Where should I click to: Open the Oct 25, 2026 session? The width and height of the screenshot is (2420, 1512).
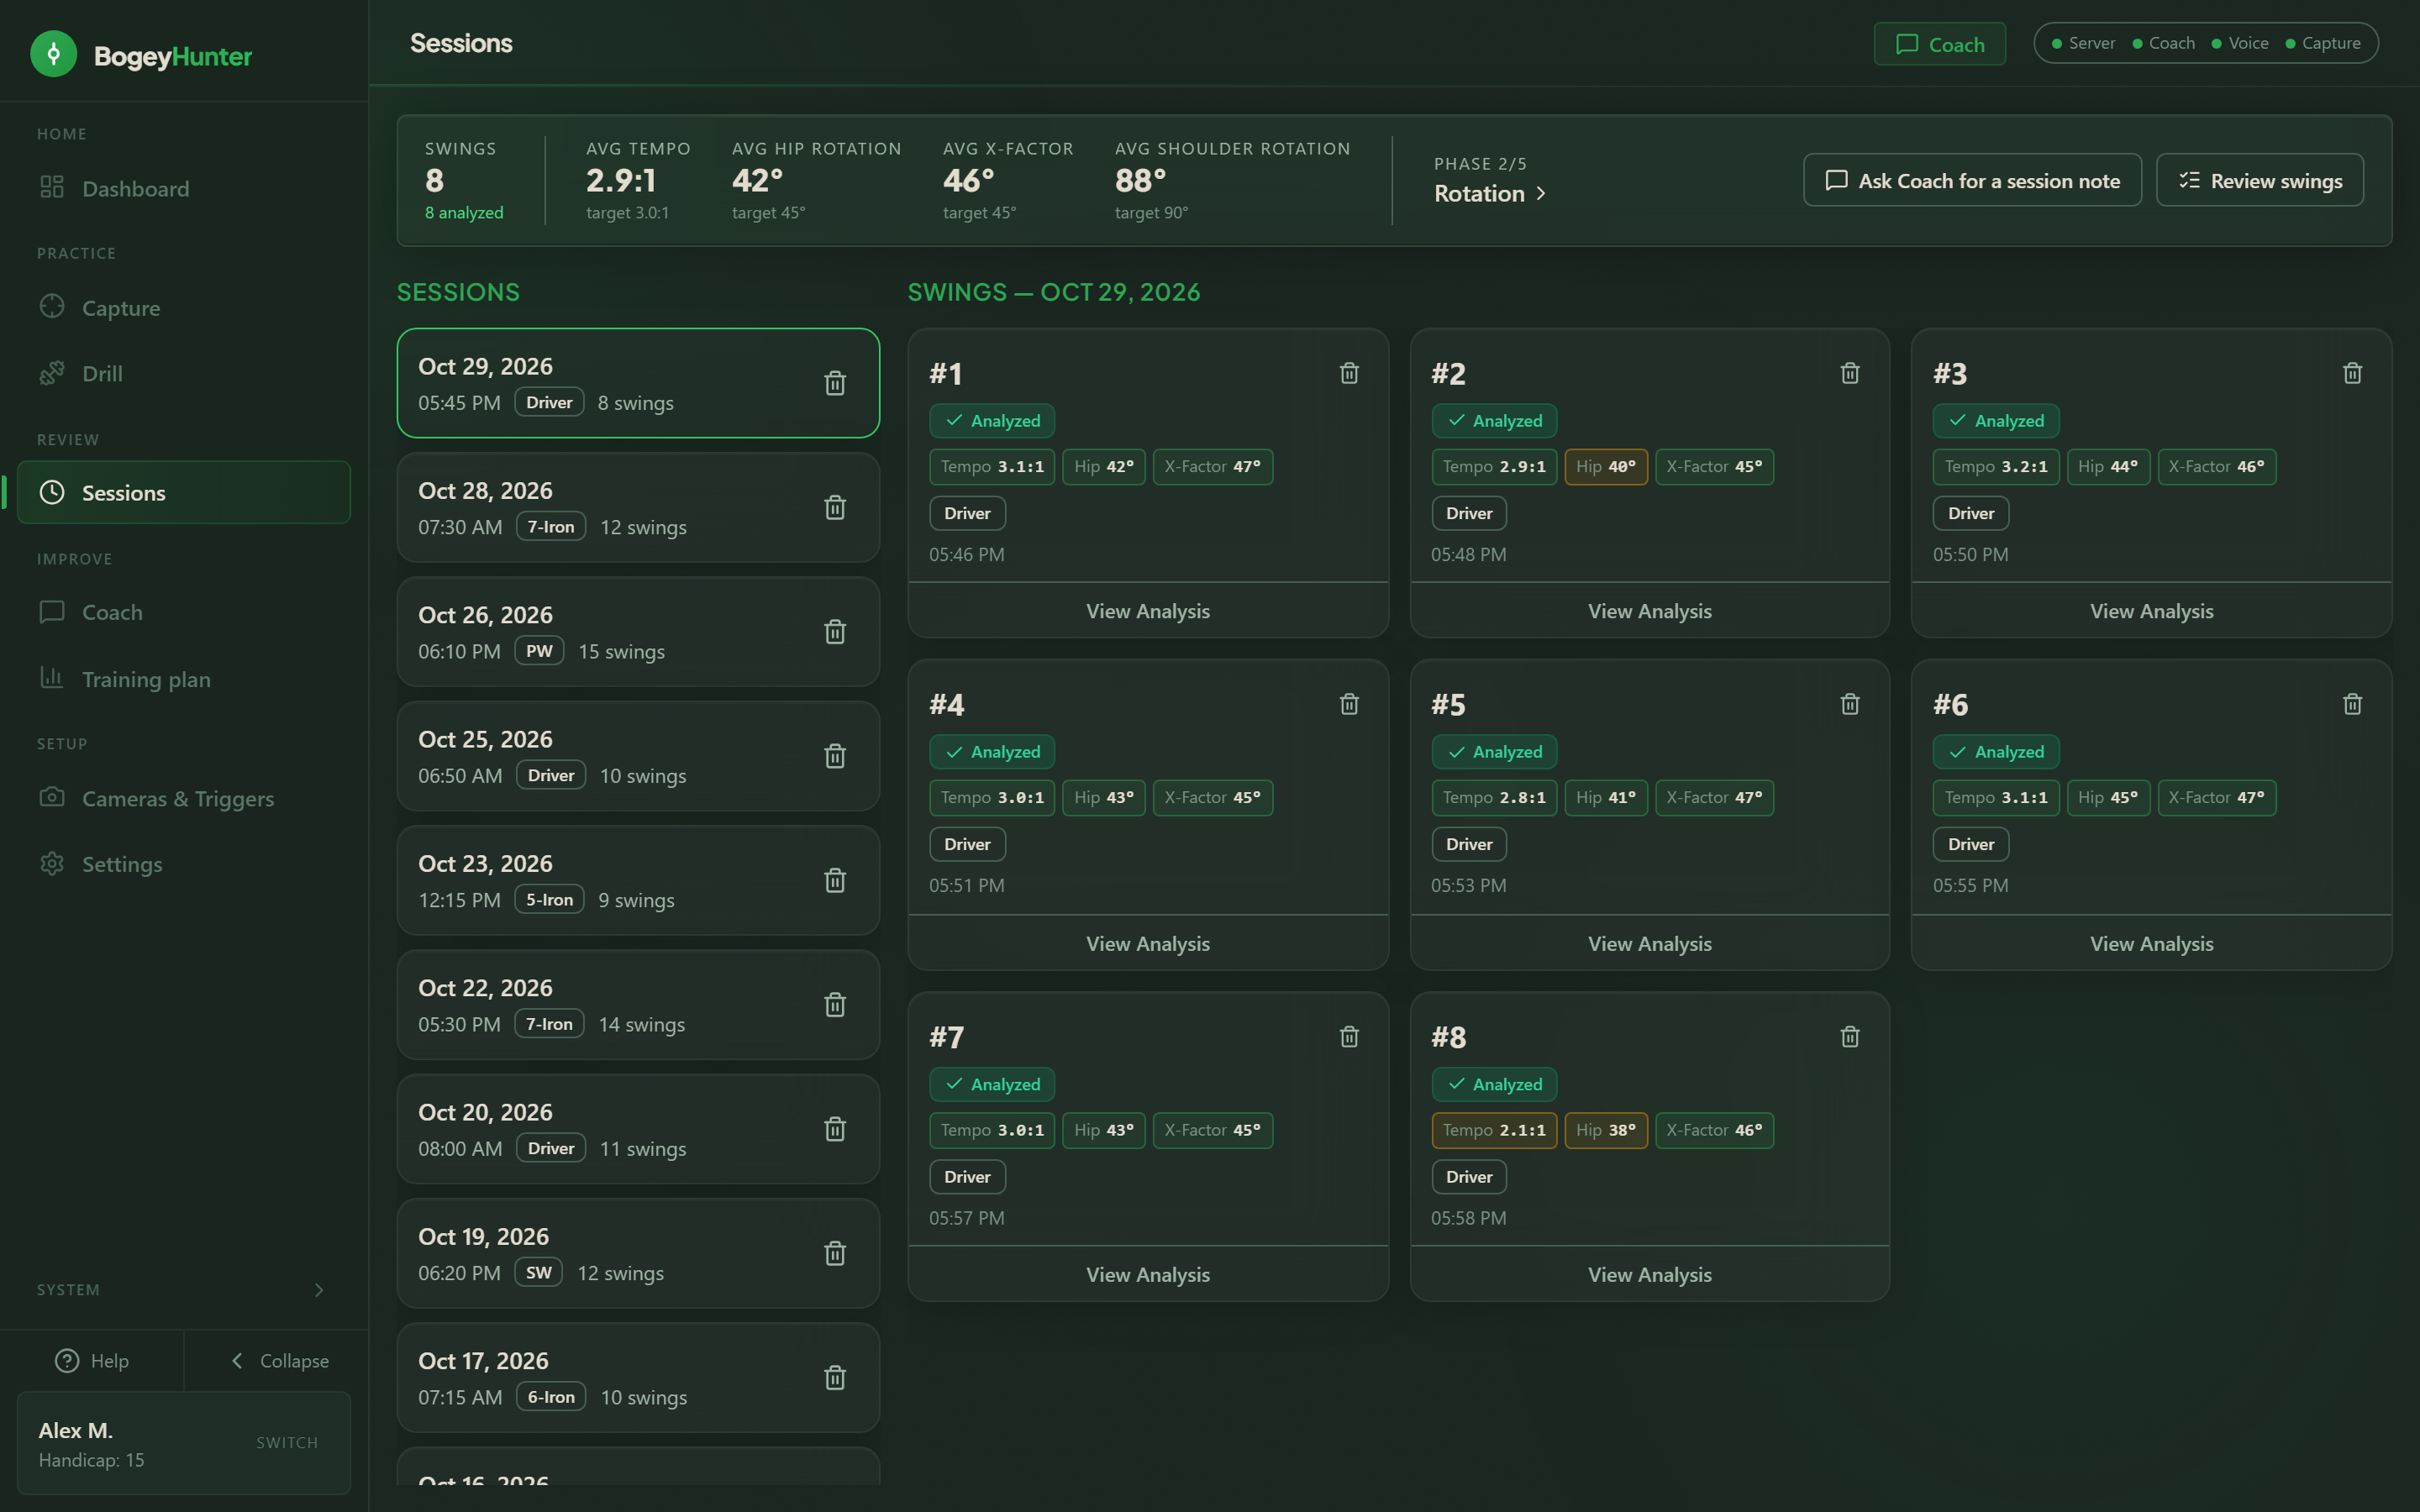coord(638,756)
